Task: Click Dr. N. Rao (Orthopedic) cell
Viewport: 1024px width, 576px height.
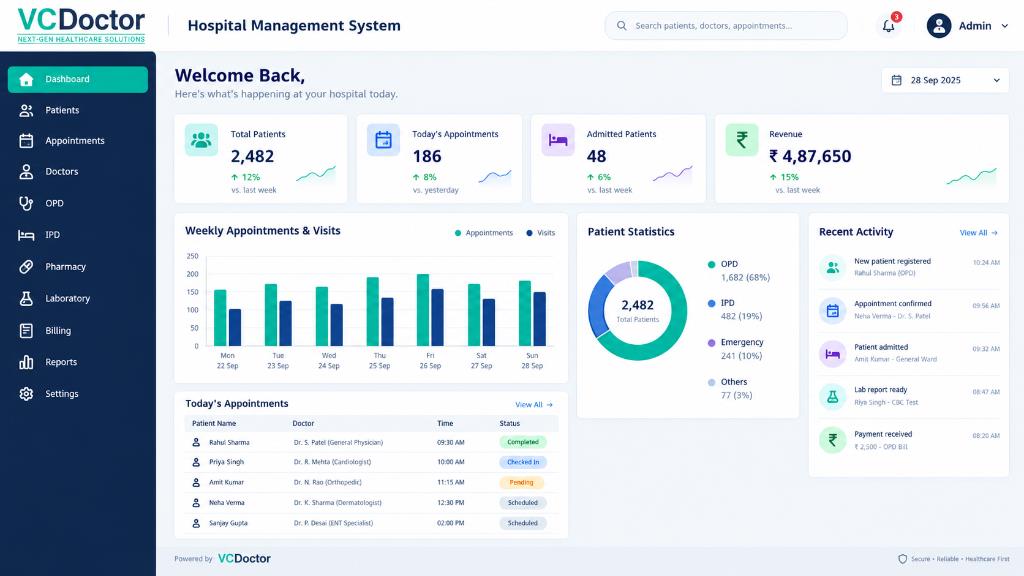Action: pyautogui.click(x=327, y=483)
